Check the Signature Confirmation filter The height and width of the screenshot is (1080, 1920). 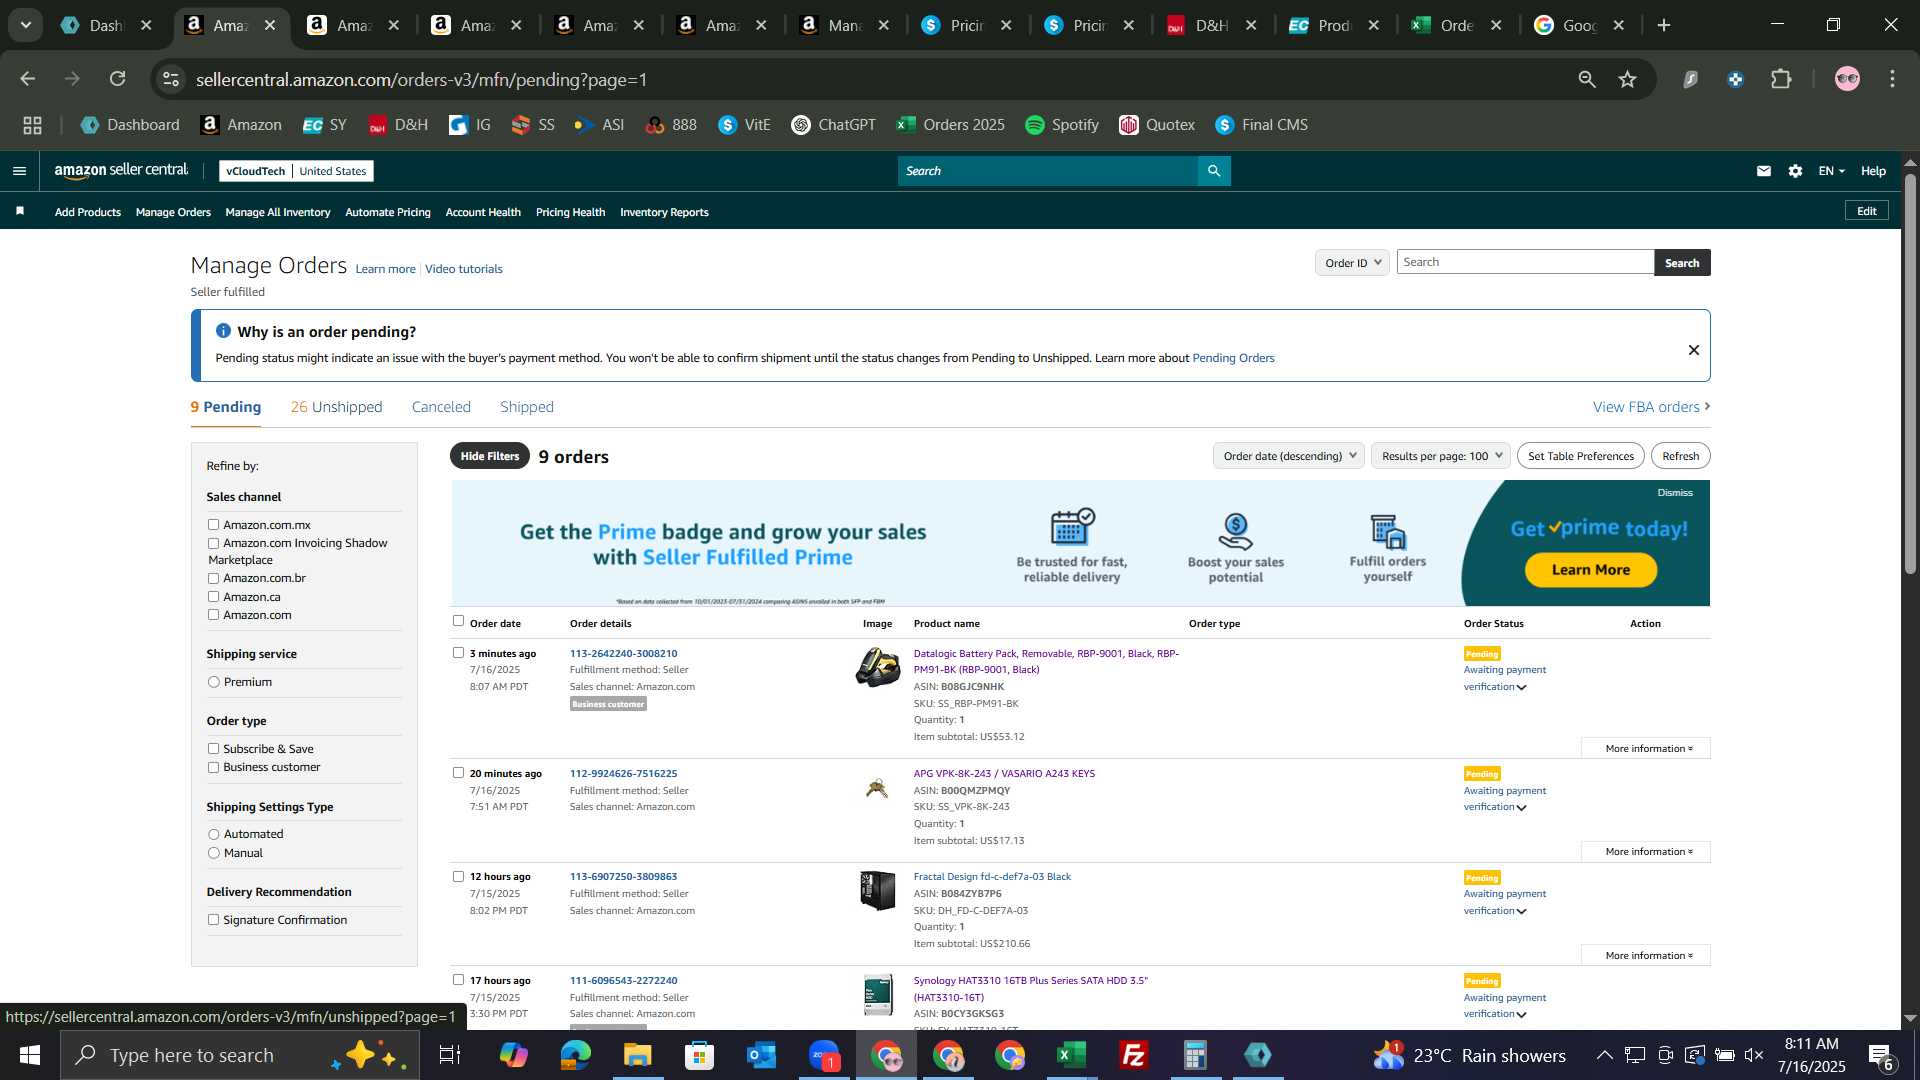tap(213, 920)
